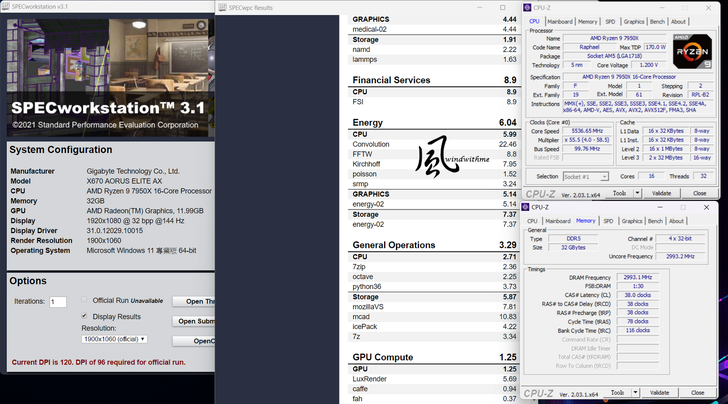The image size is (728, 404).
Task: Click the Close button in lower CPU-Z
Action: pyautogui.click(x=697, y=392)
